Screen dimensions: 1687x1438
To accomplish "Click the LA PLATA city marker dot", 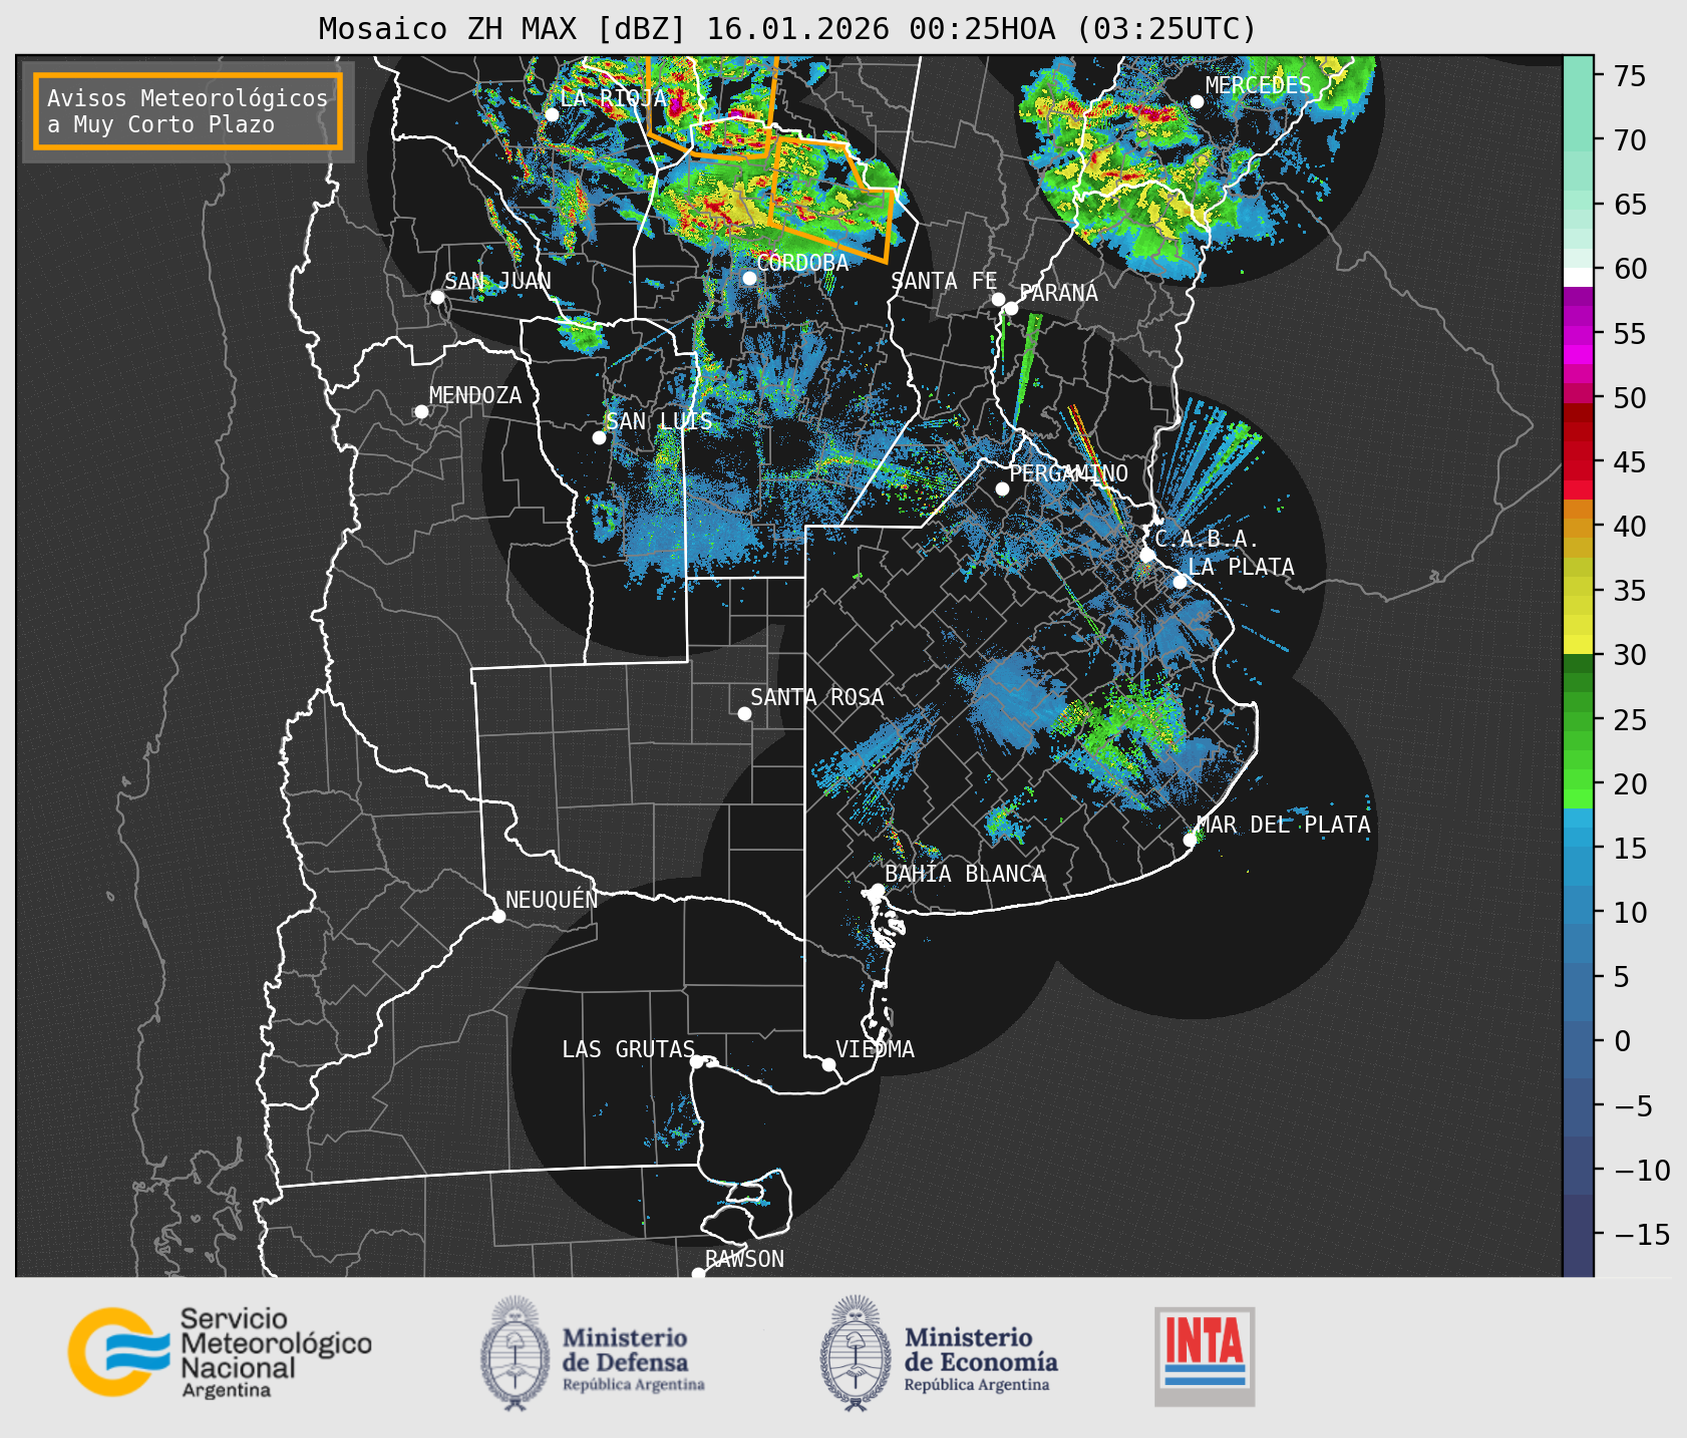I will point(1180,582).
